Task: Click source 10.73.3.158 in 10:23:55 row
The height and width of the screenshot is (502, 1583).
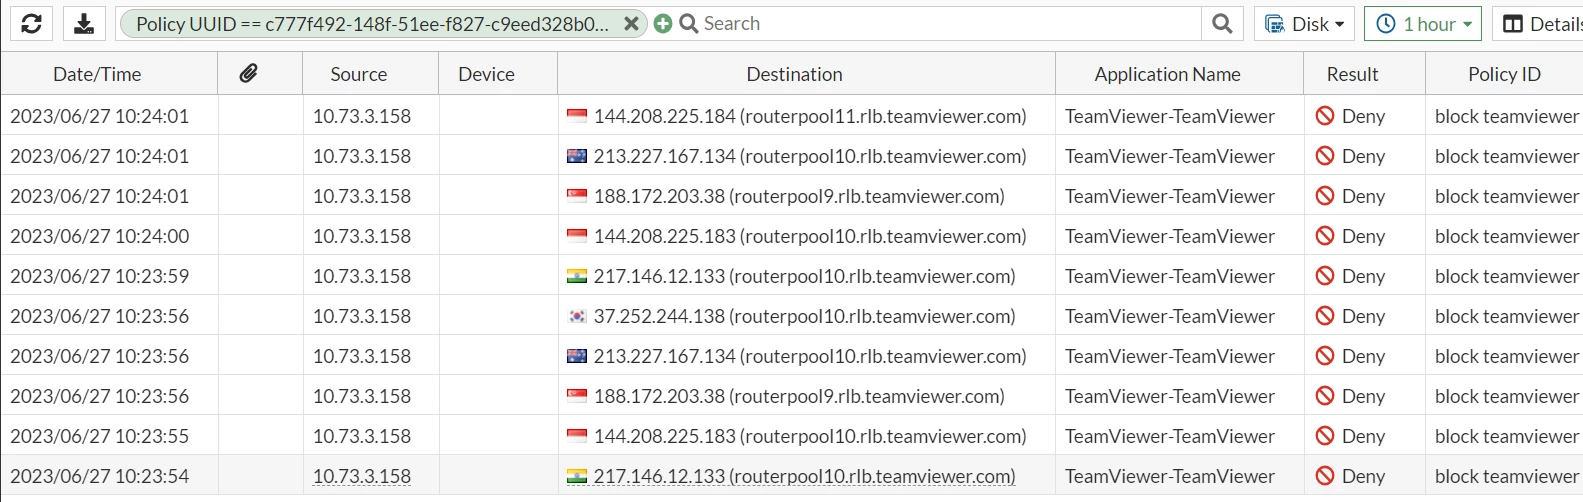Action: click(x=362, y=436)
